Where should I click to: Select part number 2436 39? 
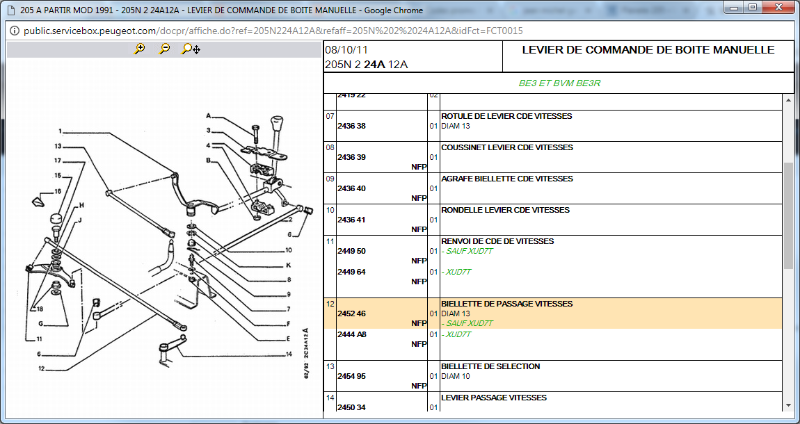point(352,157)
